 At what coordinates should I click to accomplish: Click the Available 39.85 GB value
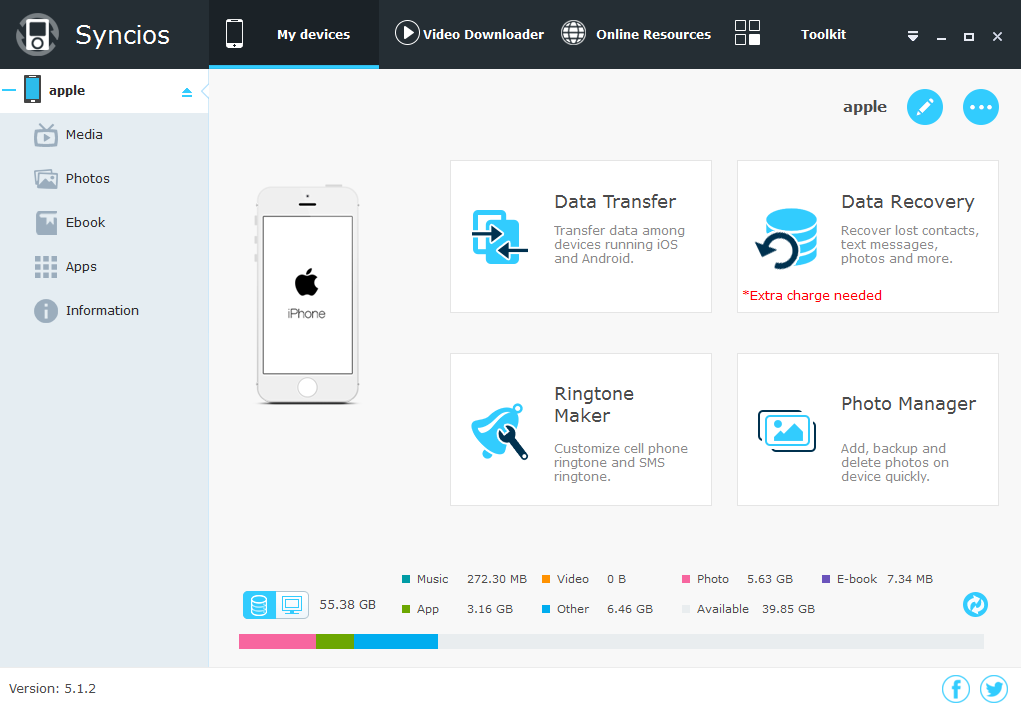coord(788,609)
